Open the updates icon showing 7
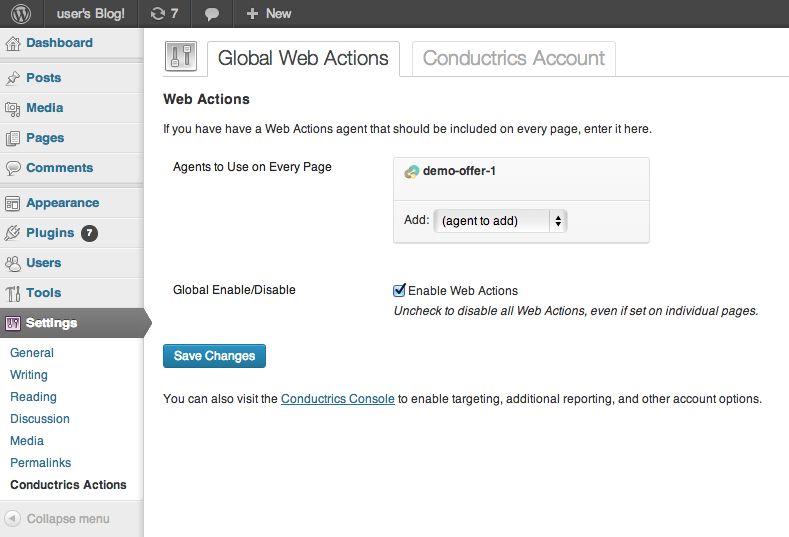 (163, 14)
